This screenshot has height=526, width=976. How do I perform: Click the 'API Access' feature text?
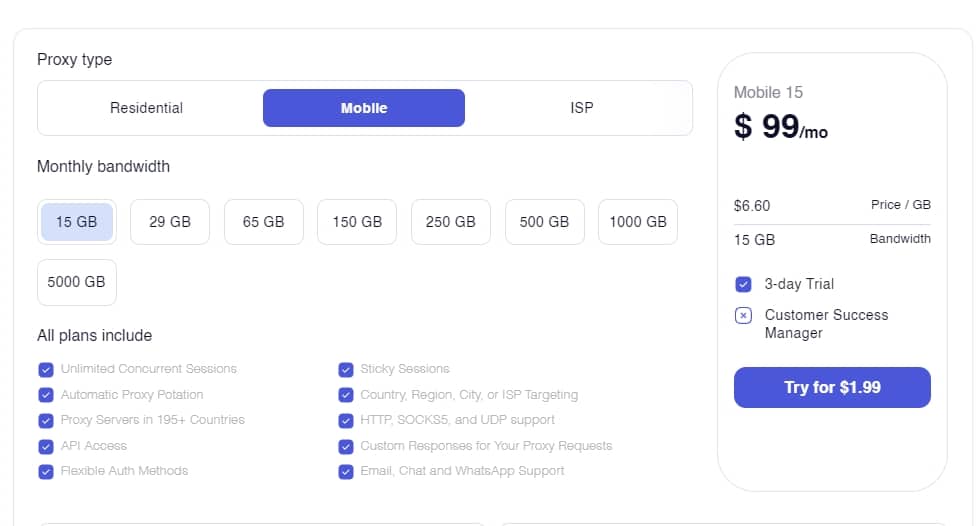93,446
